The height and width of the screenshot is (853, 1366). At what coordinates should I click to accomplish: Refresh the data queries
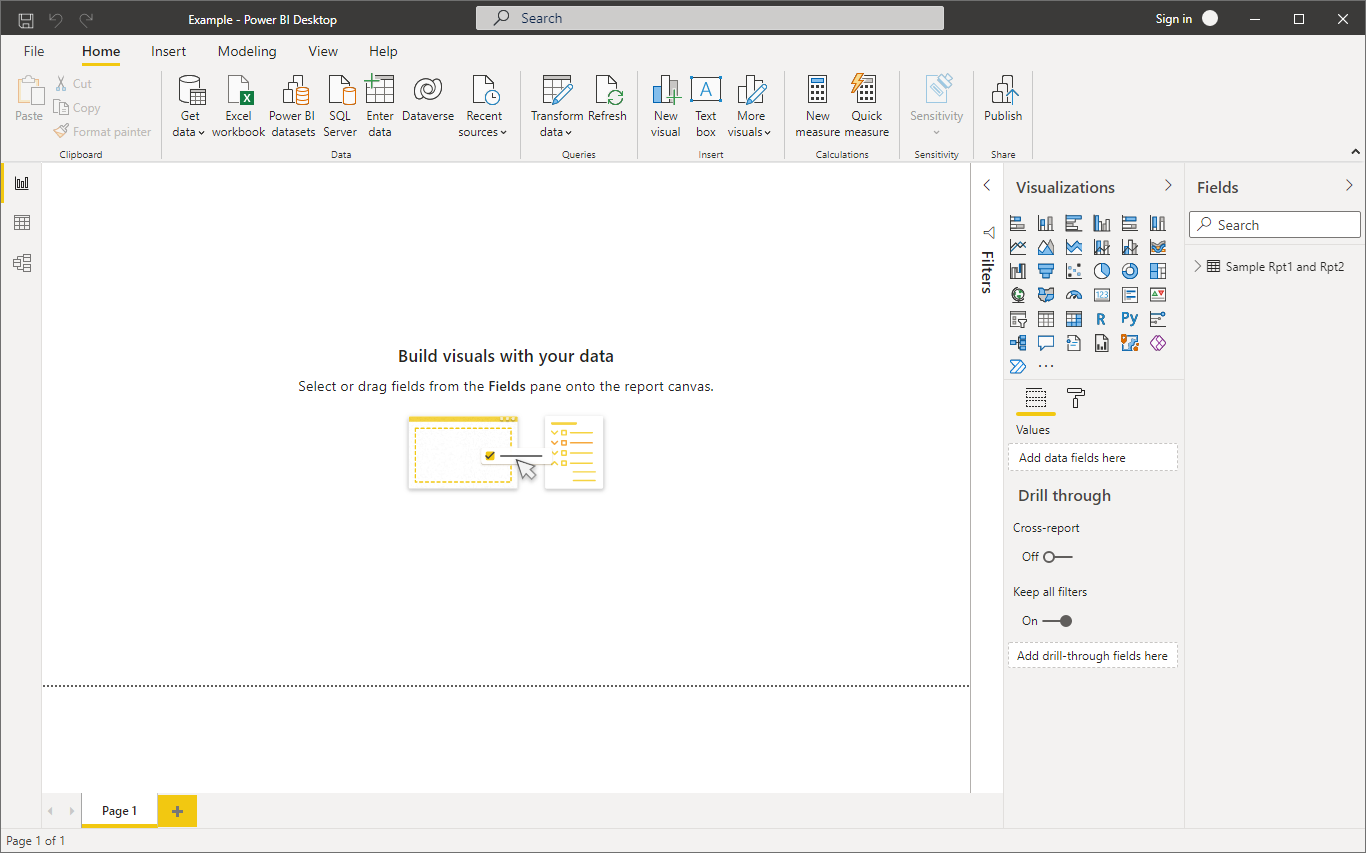[x=607, y=99]
